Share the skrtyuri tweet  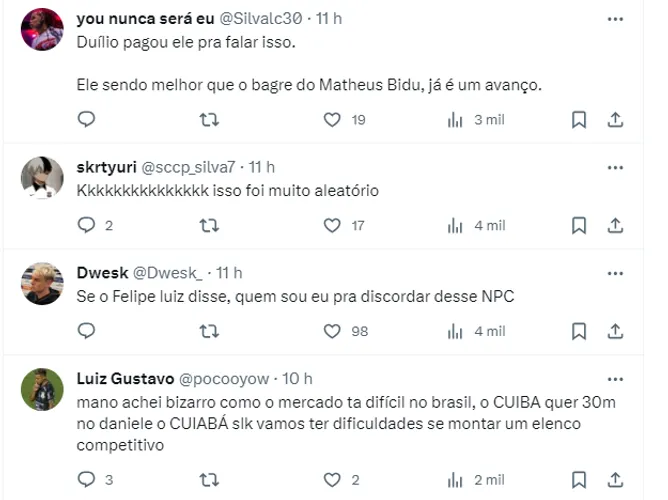pos(616,226)
